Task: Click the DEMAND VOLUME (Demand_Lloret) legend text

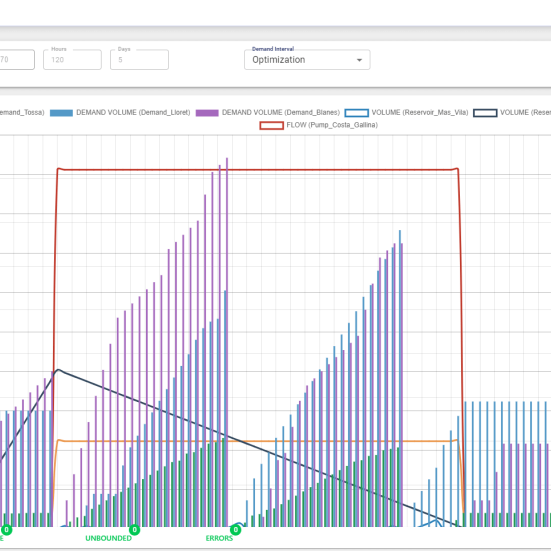Action: click(x=133, y=112)
